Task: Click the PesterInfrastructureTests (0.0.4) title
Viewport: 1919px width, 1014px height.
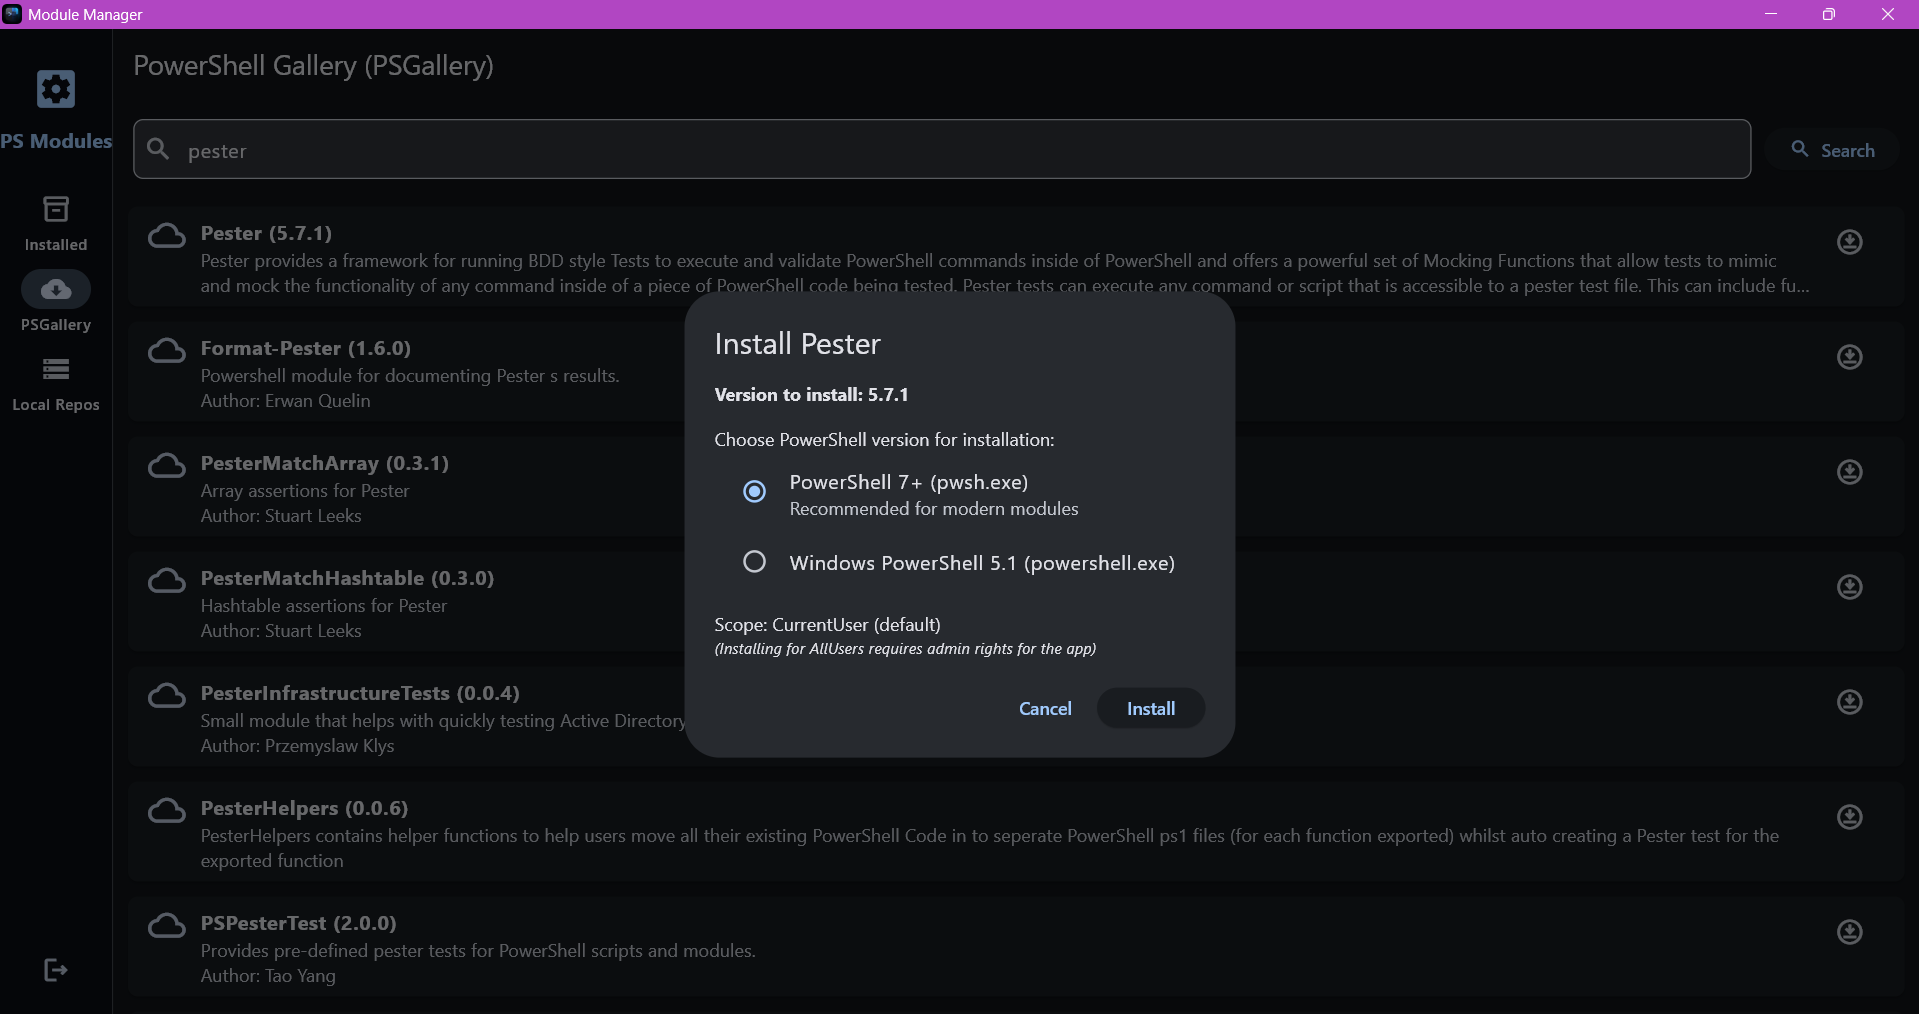Action: (360, 693)
